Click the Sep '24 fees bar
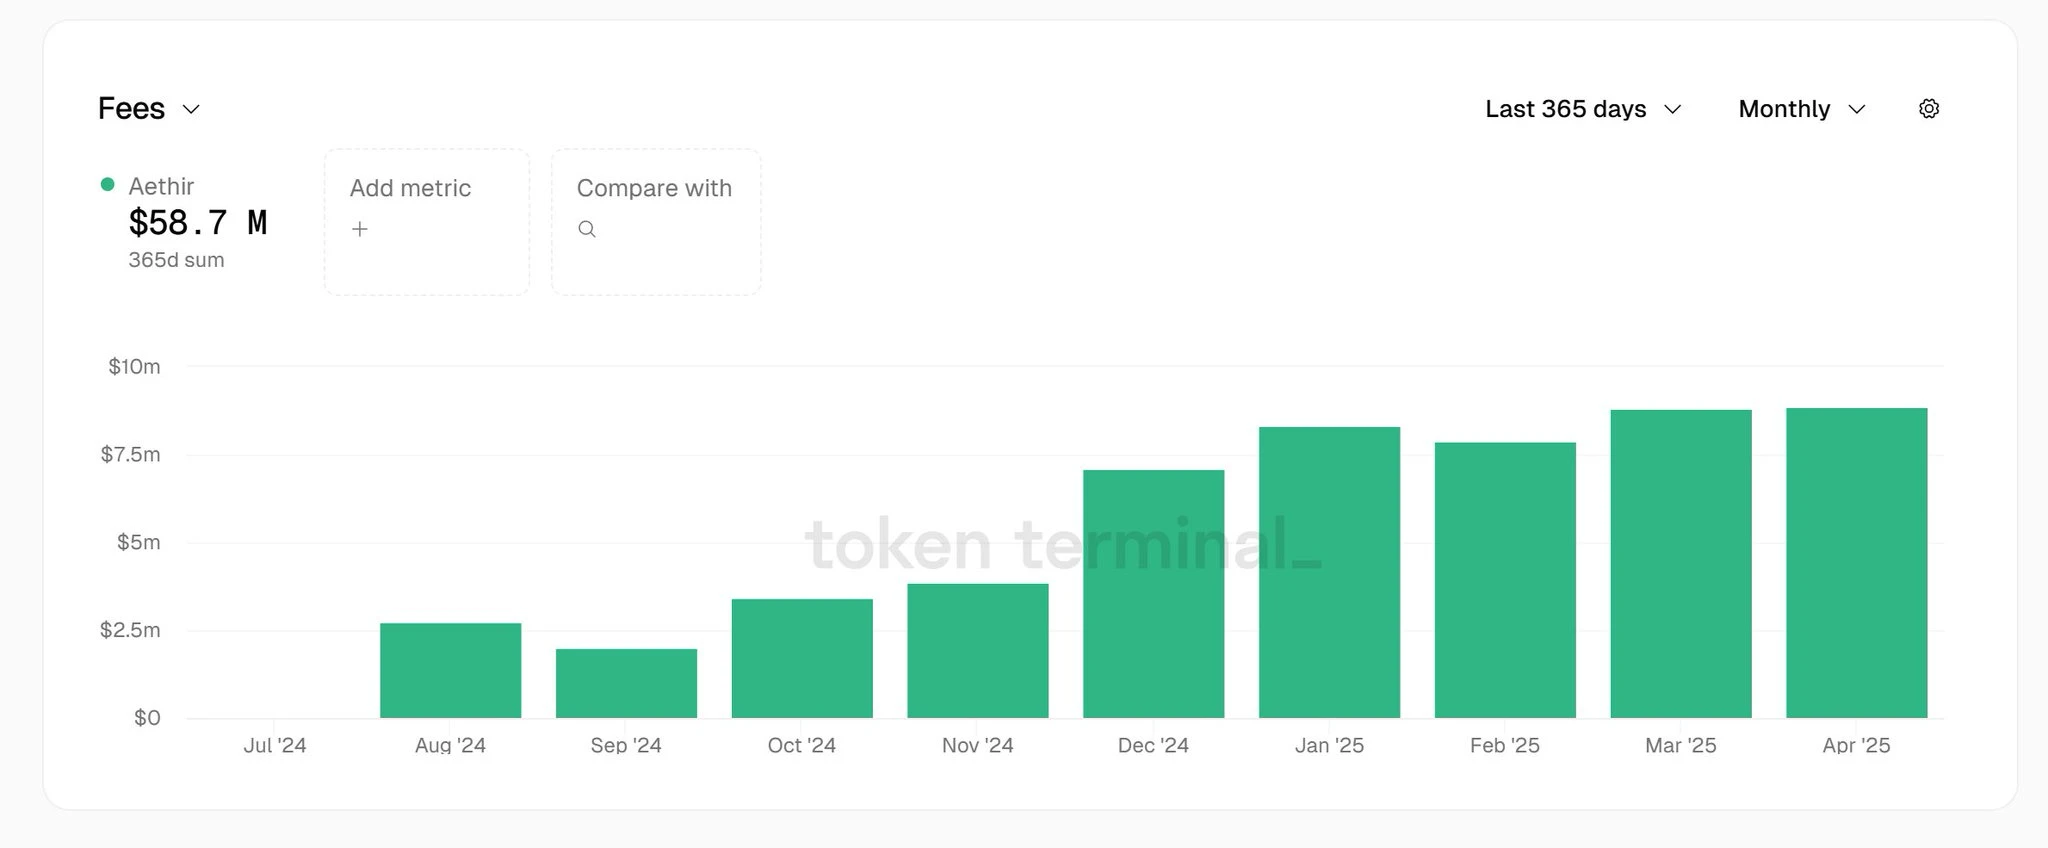This screenshot has height=848, width=2048. 626,683
